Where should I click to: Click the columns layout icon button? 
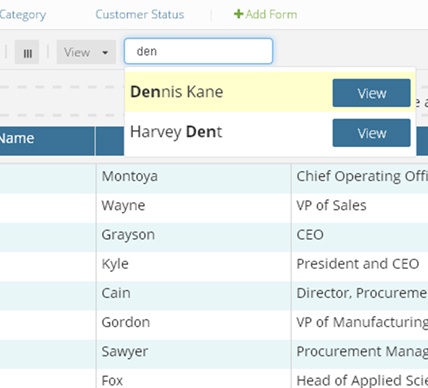point(27,52)
